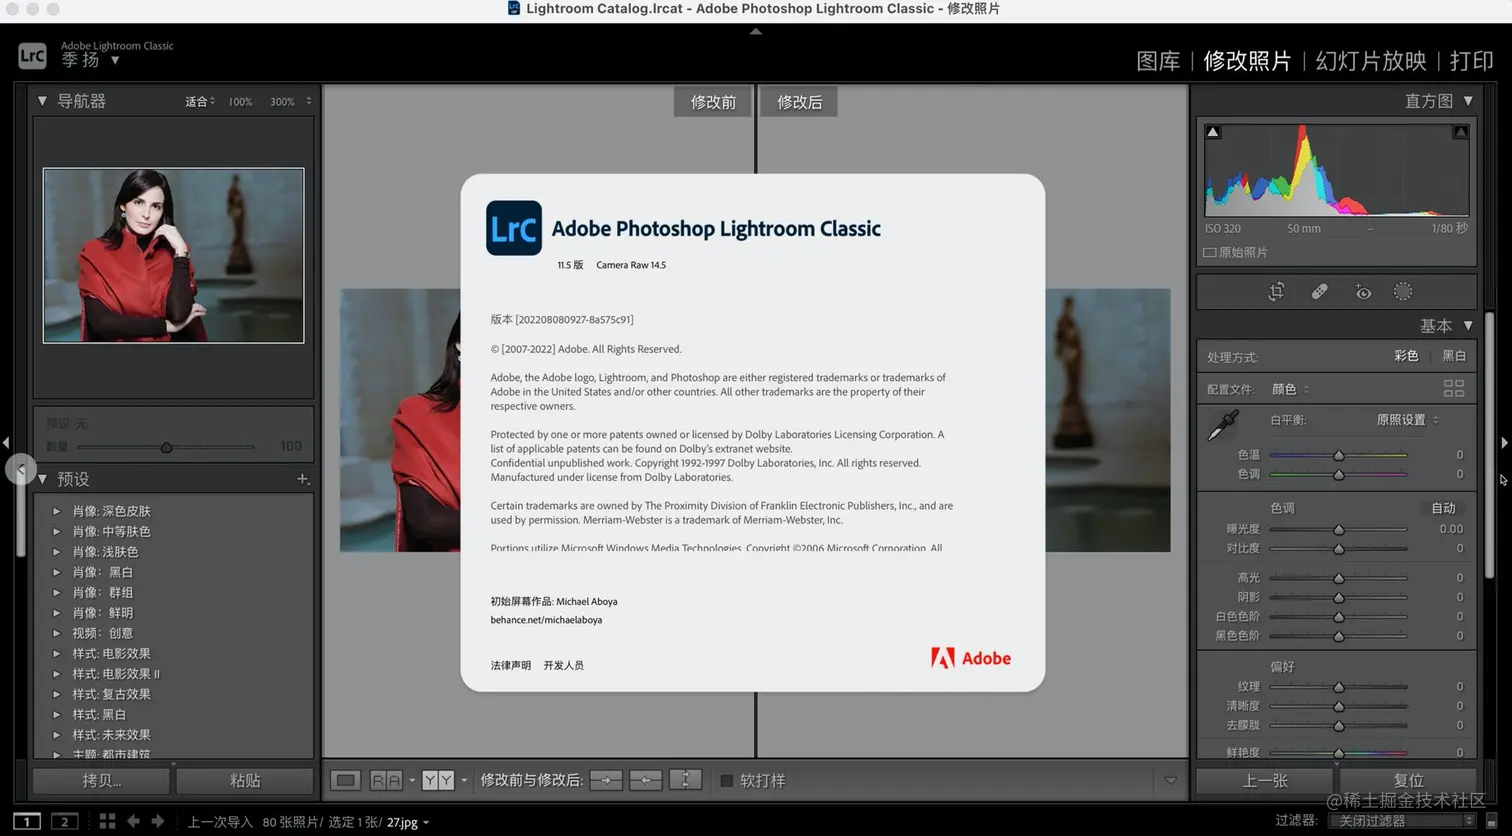The height and width of the screenshot is (836, 1512).
Task: Add a new preset with plus
Action: click(303, 479)
